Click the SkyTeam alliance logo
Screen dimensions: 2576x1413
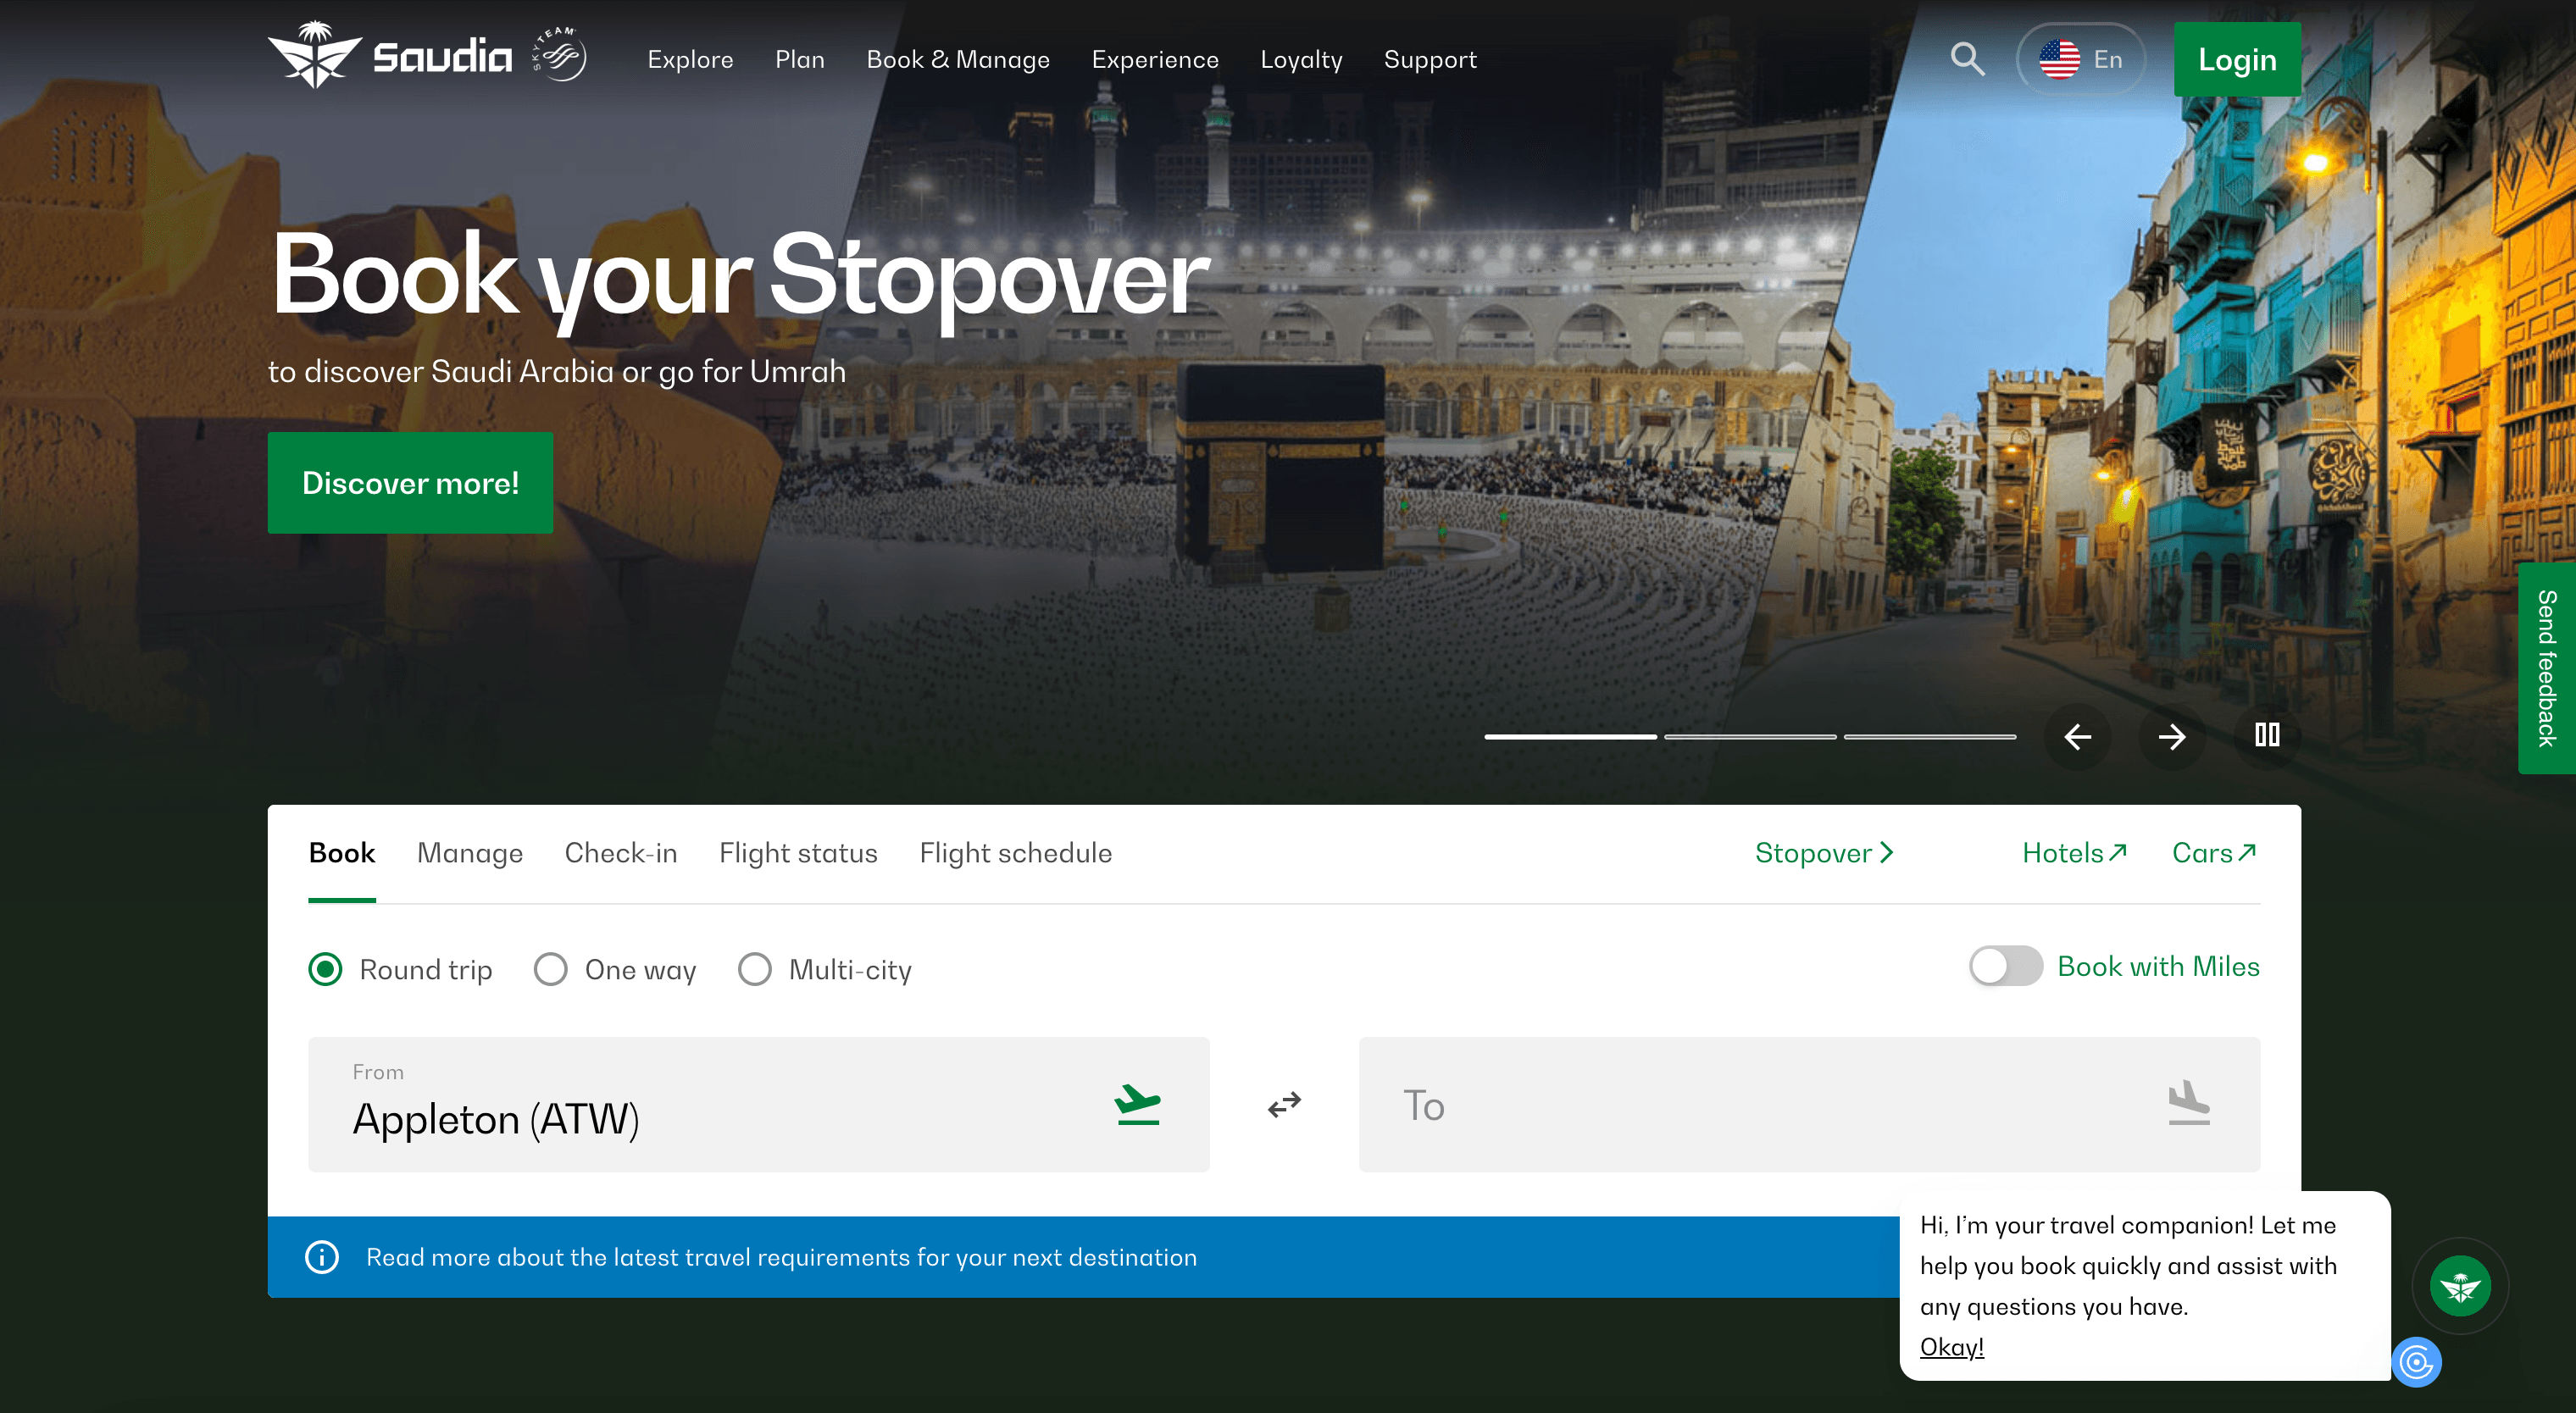pyautogui.click(x=559, y=56)
